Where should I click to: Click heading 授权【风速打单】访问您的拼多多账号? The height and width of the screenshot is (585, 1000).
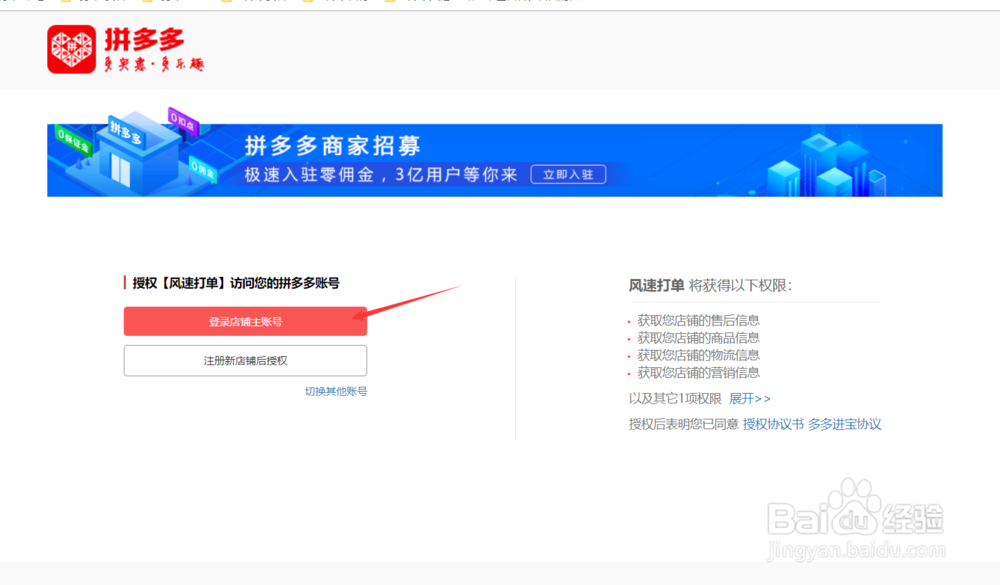(x=236, y=283)
